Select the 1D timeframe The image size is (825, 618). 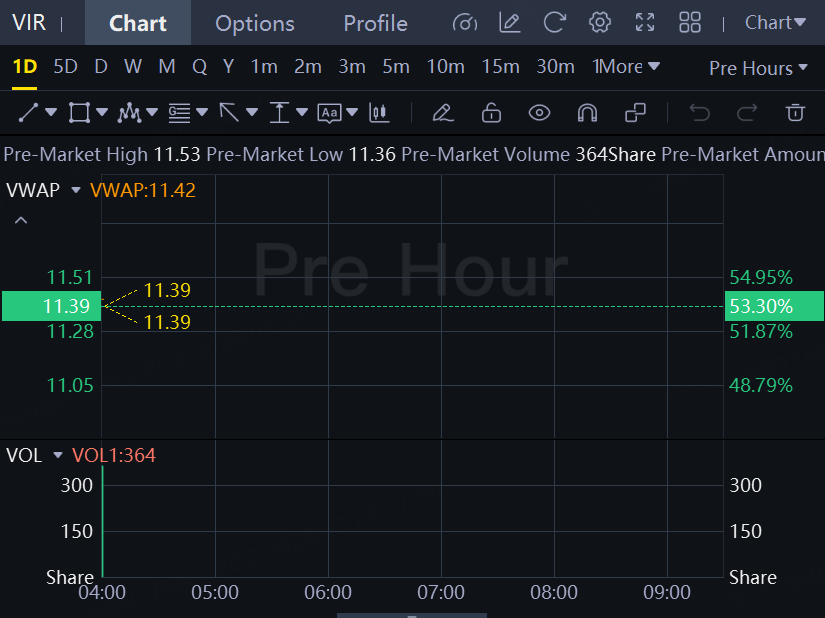pyautogui.click(x=25, y=67)
